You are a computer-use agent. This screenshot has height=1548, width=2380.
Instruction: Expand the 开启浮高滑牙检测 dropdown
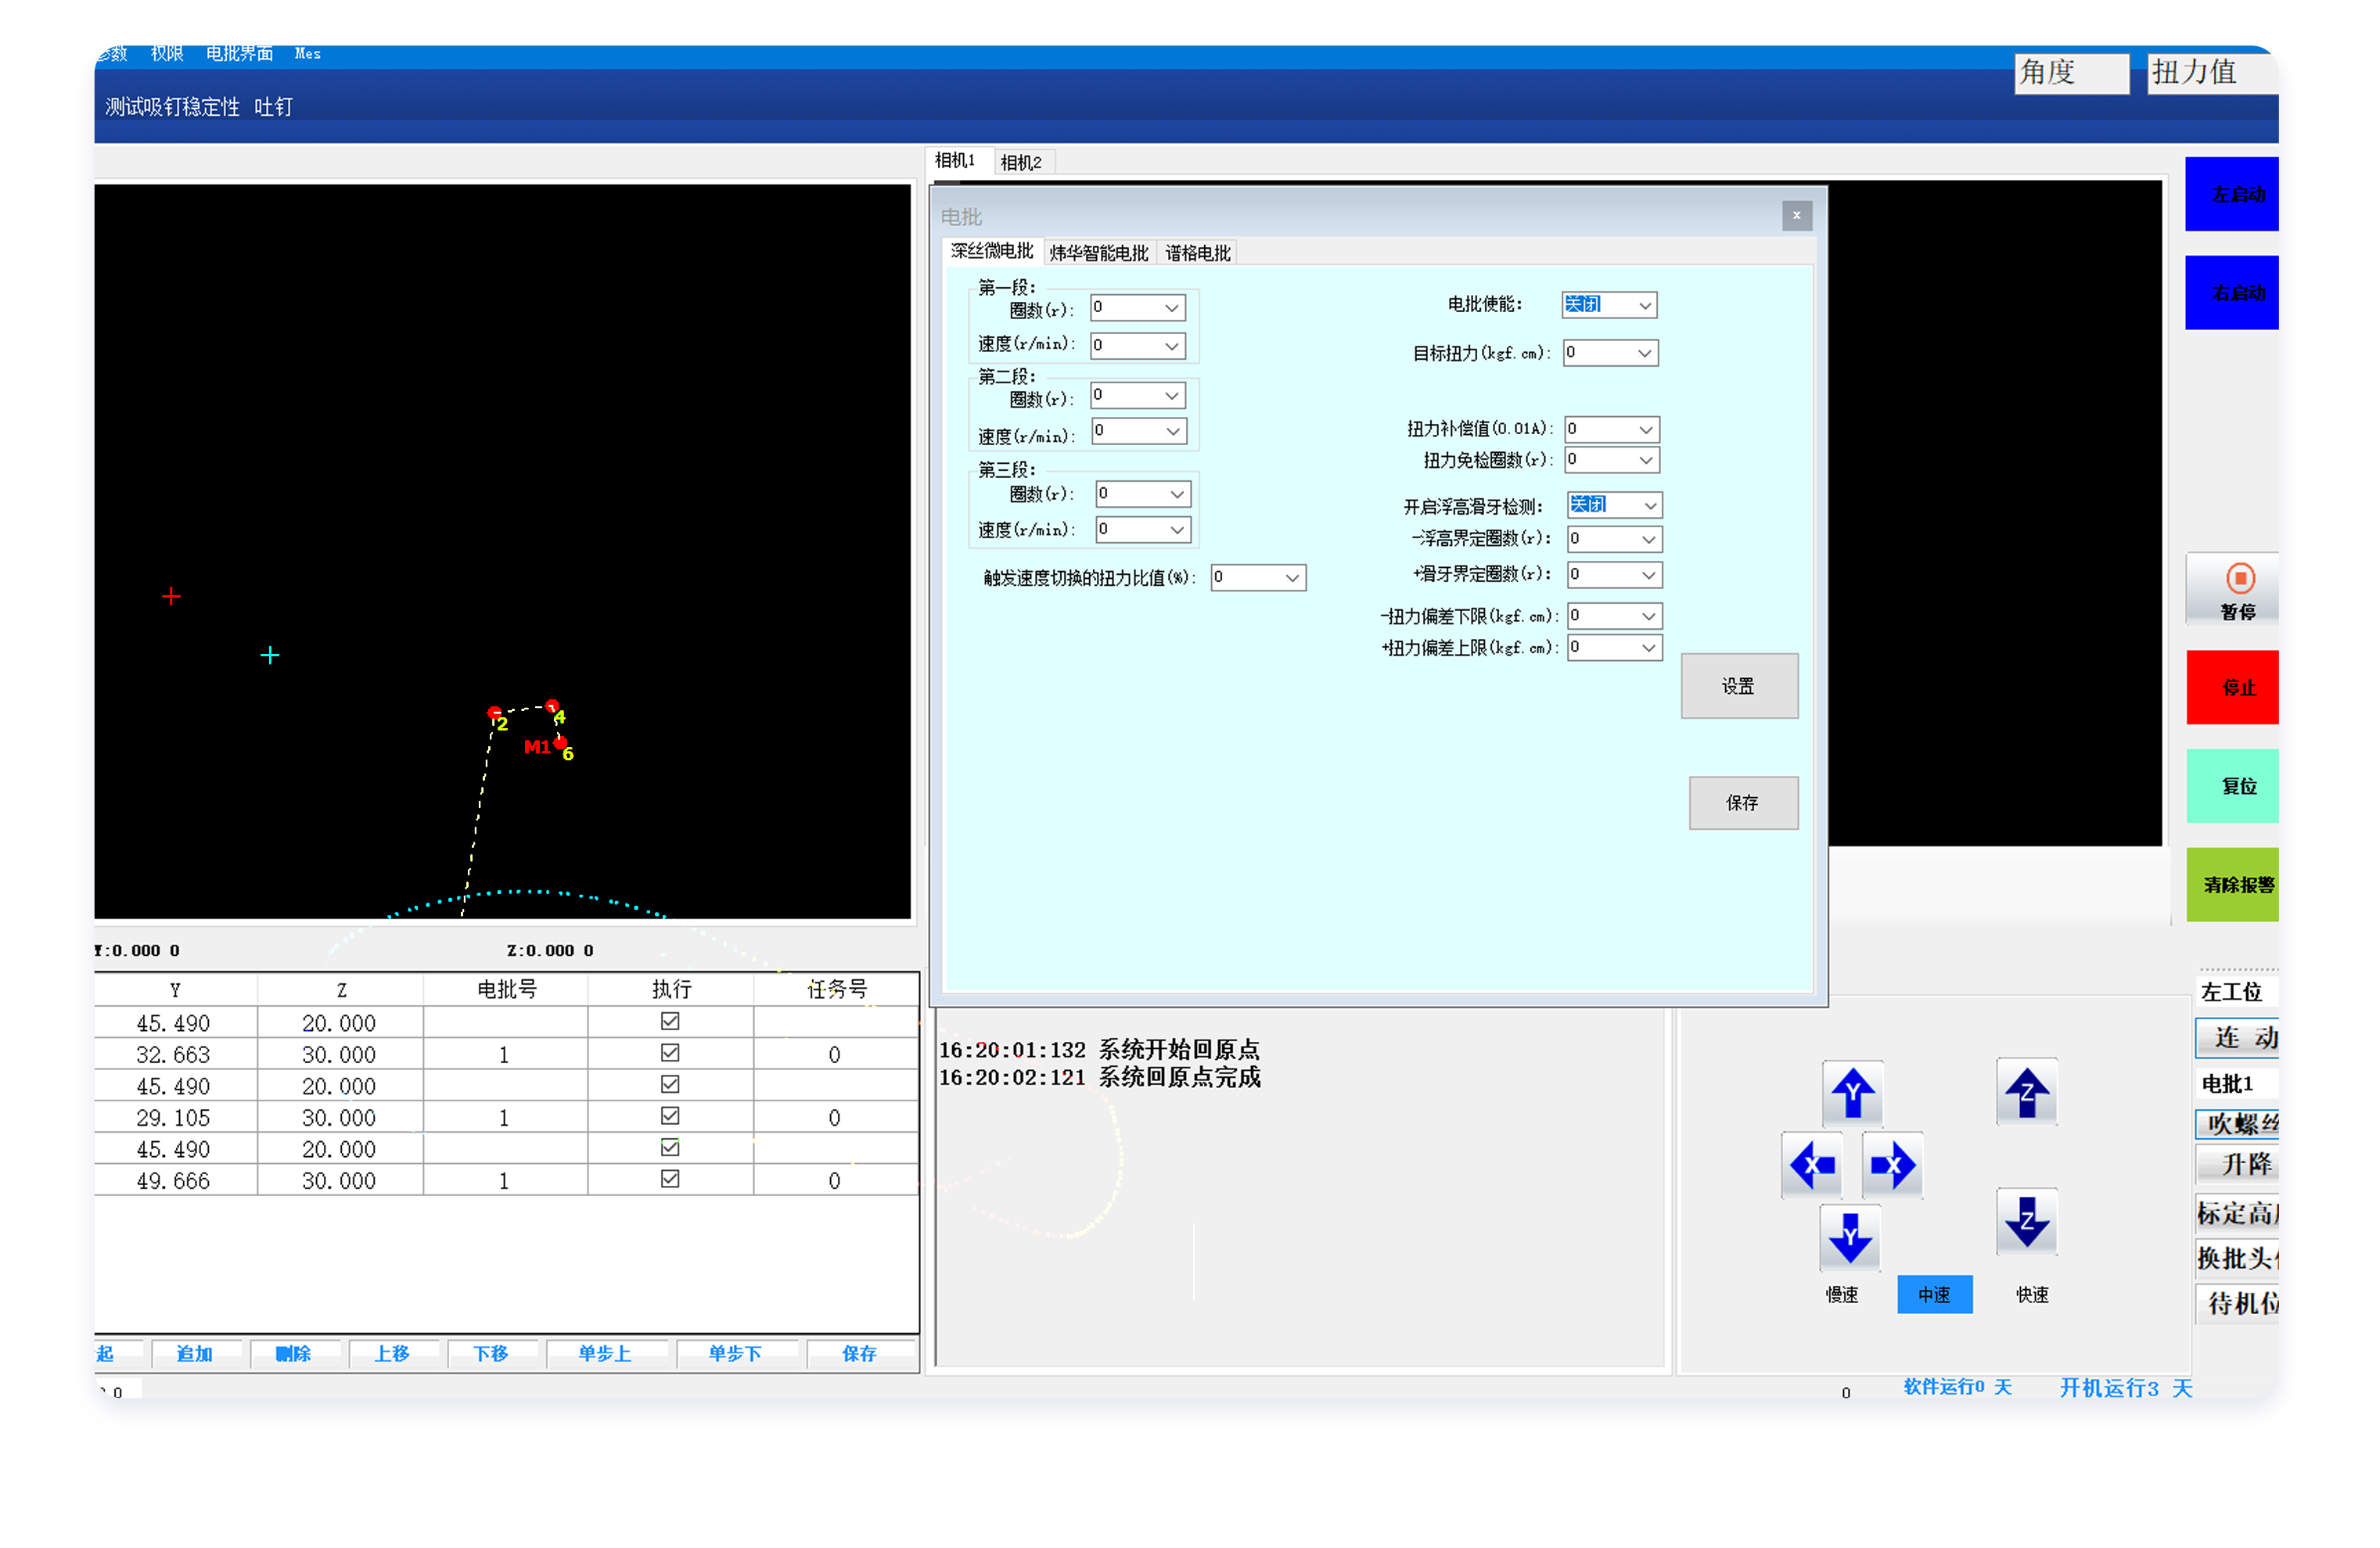[1650, 506]
